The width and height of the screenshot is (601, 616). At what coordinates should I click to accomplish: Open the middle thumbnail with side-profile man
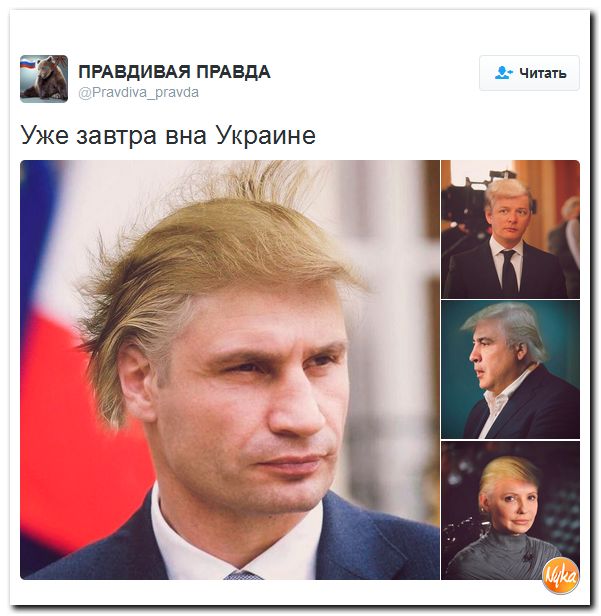[x=511, y=370]
